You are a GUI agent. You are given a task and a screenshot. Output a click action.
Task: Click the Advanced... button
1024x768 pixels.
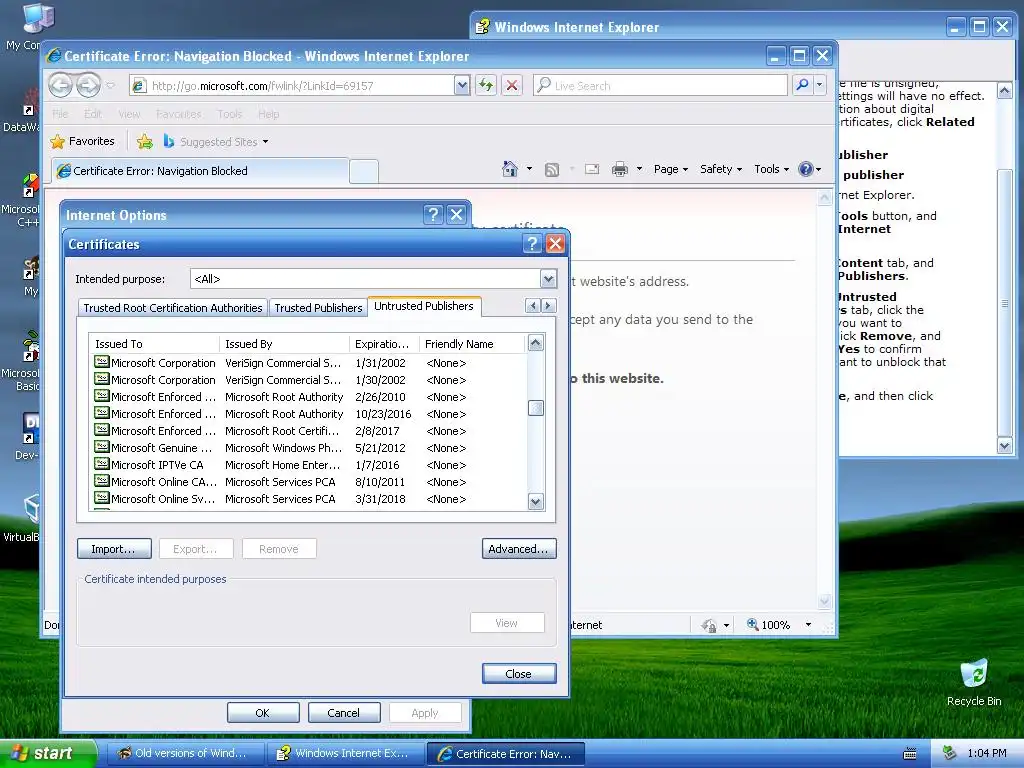click(x=519, y=549)
